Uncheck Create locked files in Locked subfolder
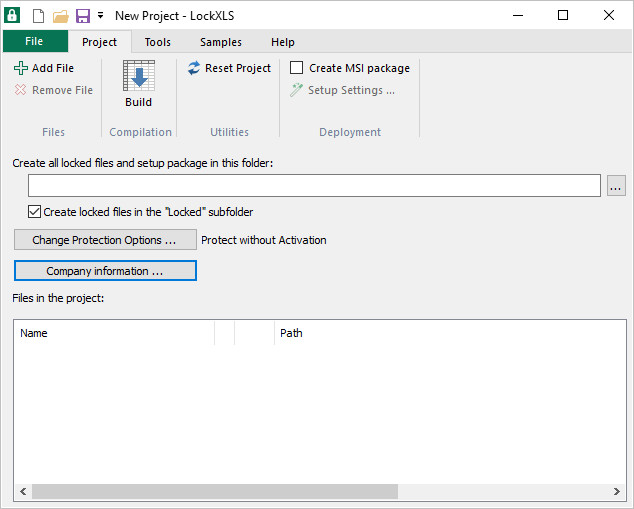This screenshot has height=509, width=634. tap(34, 211)
